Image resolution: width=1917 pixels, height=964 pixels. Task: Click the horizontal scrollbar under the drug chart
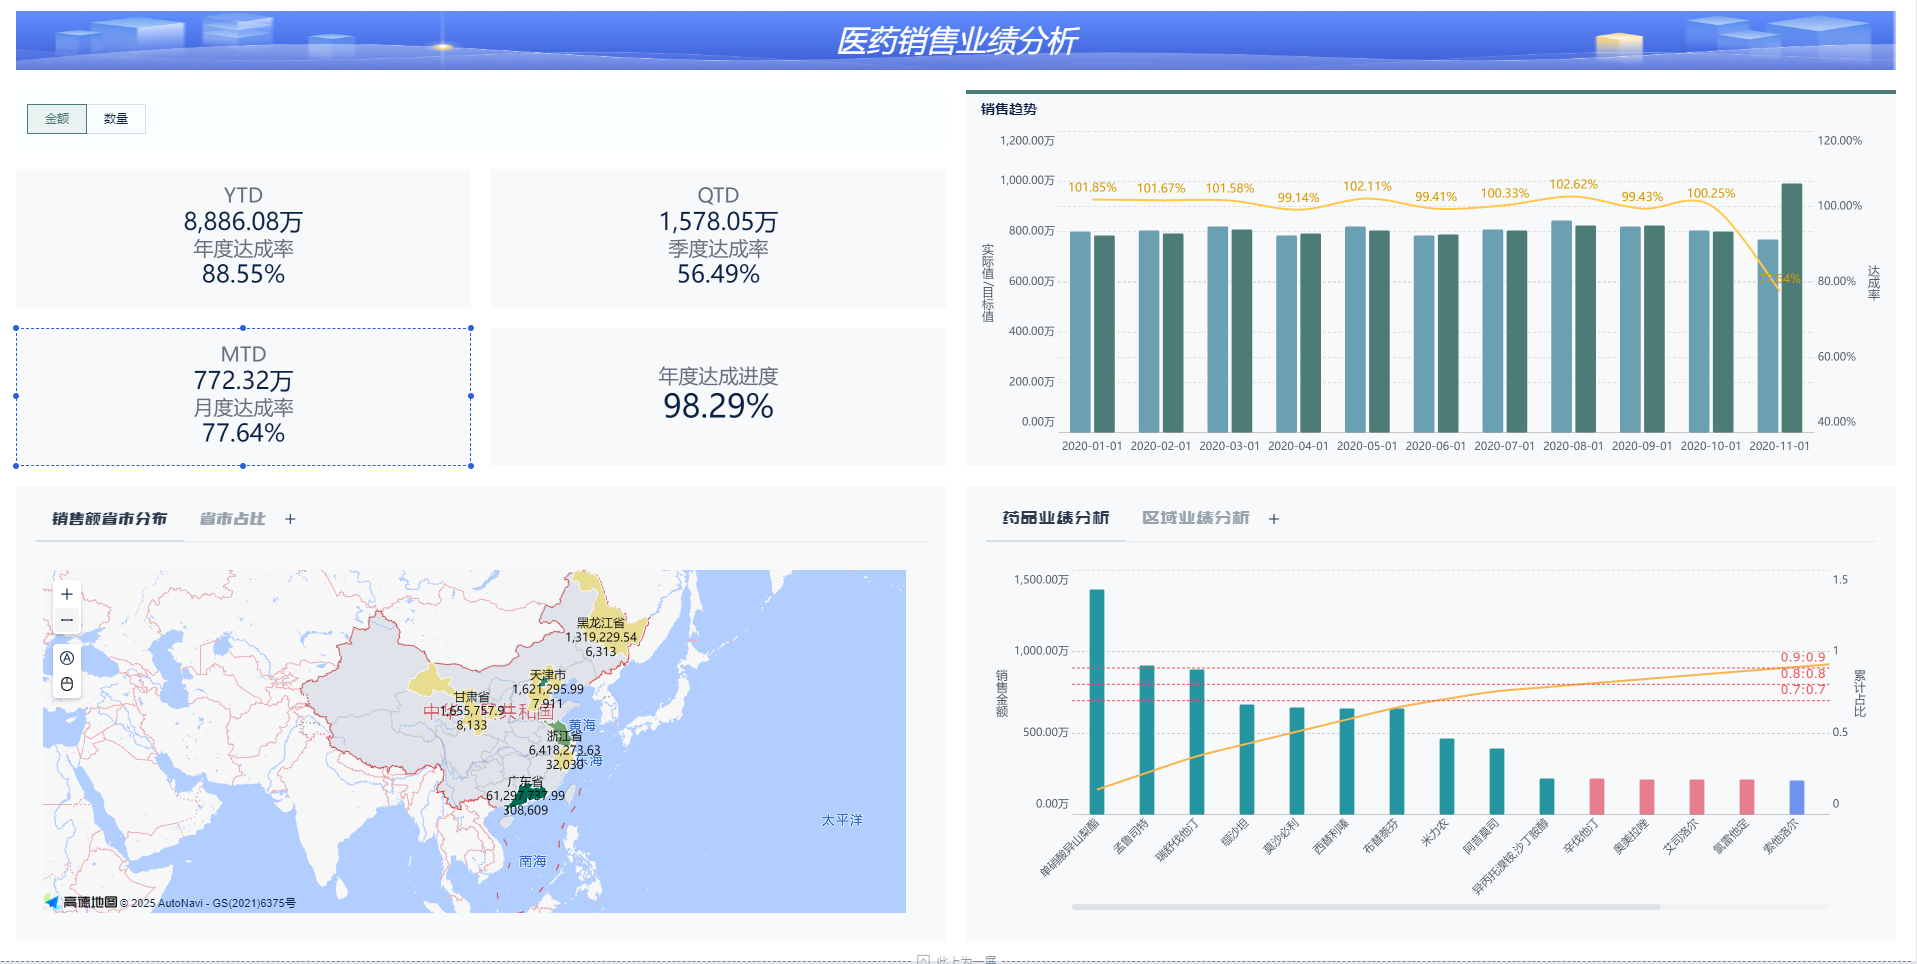1365,907
